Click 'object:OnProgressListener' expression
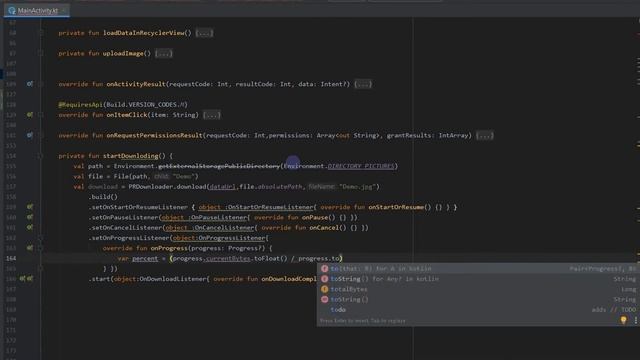Screen dimensions: 640x360 pos(219,238)
